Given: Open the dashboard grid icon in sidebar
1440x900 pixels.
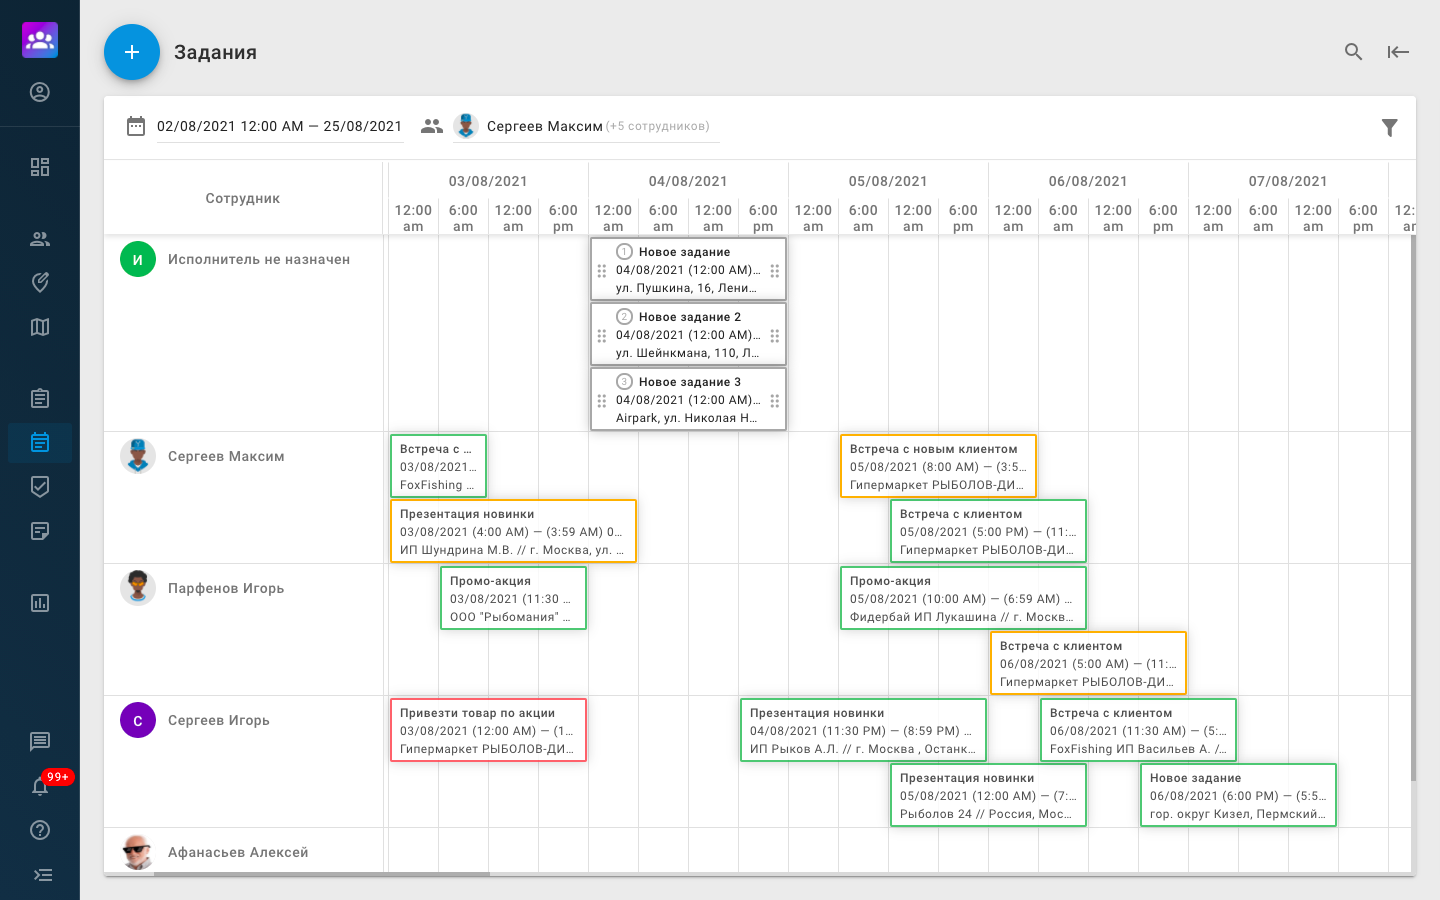Looking at the screenshot, I should [x=40, y=167].
